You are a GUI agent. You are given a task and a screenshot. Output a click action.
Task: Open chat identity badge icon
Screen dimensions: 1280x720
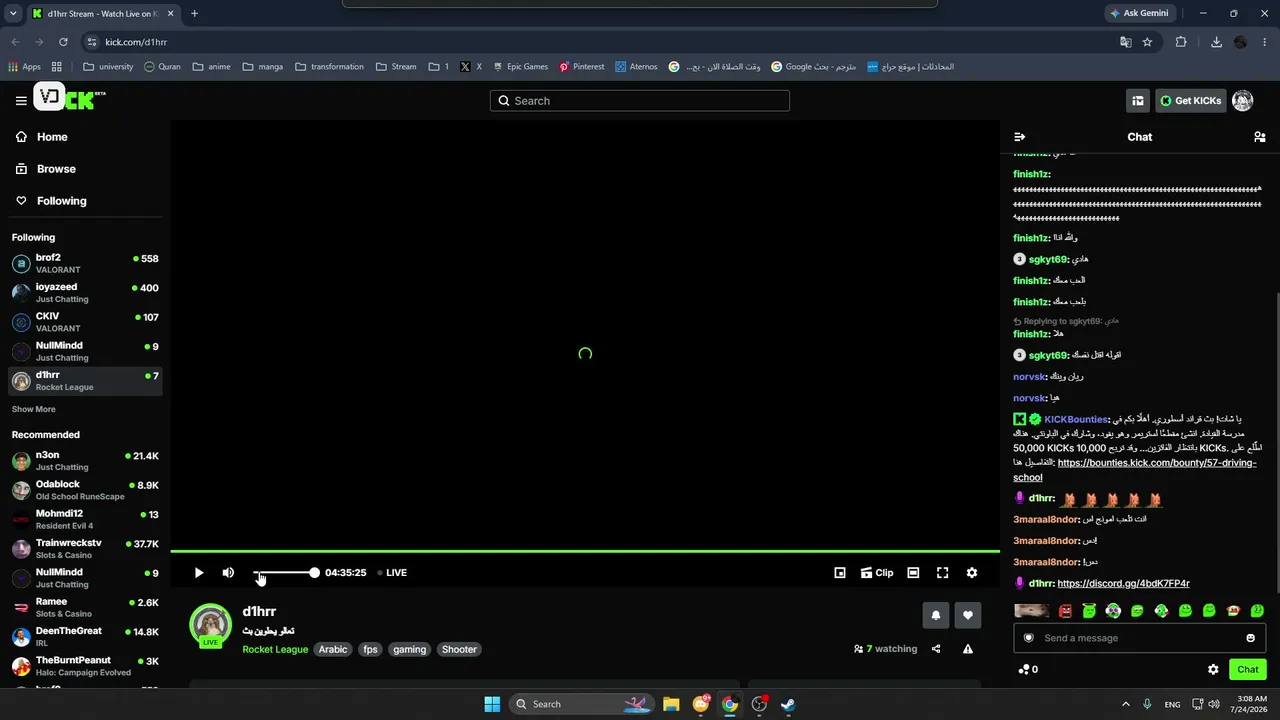[1028, 638]
